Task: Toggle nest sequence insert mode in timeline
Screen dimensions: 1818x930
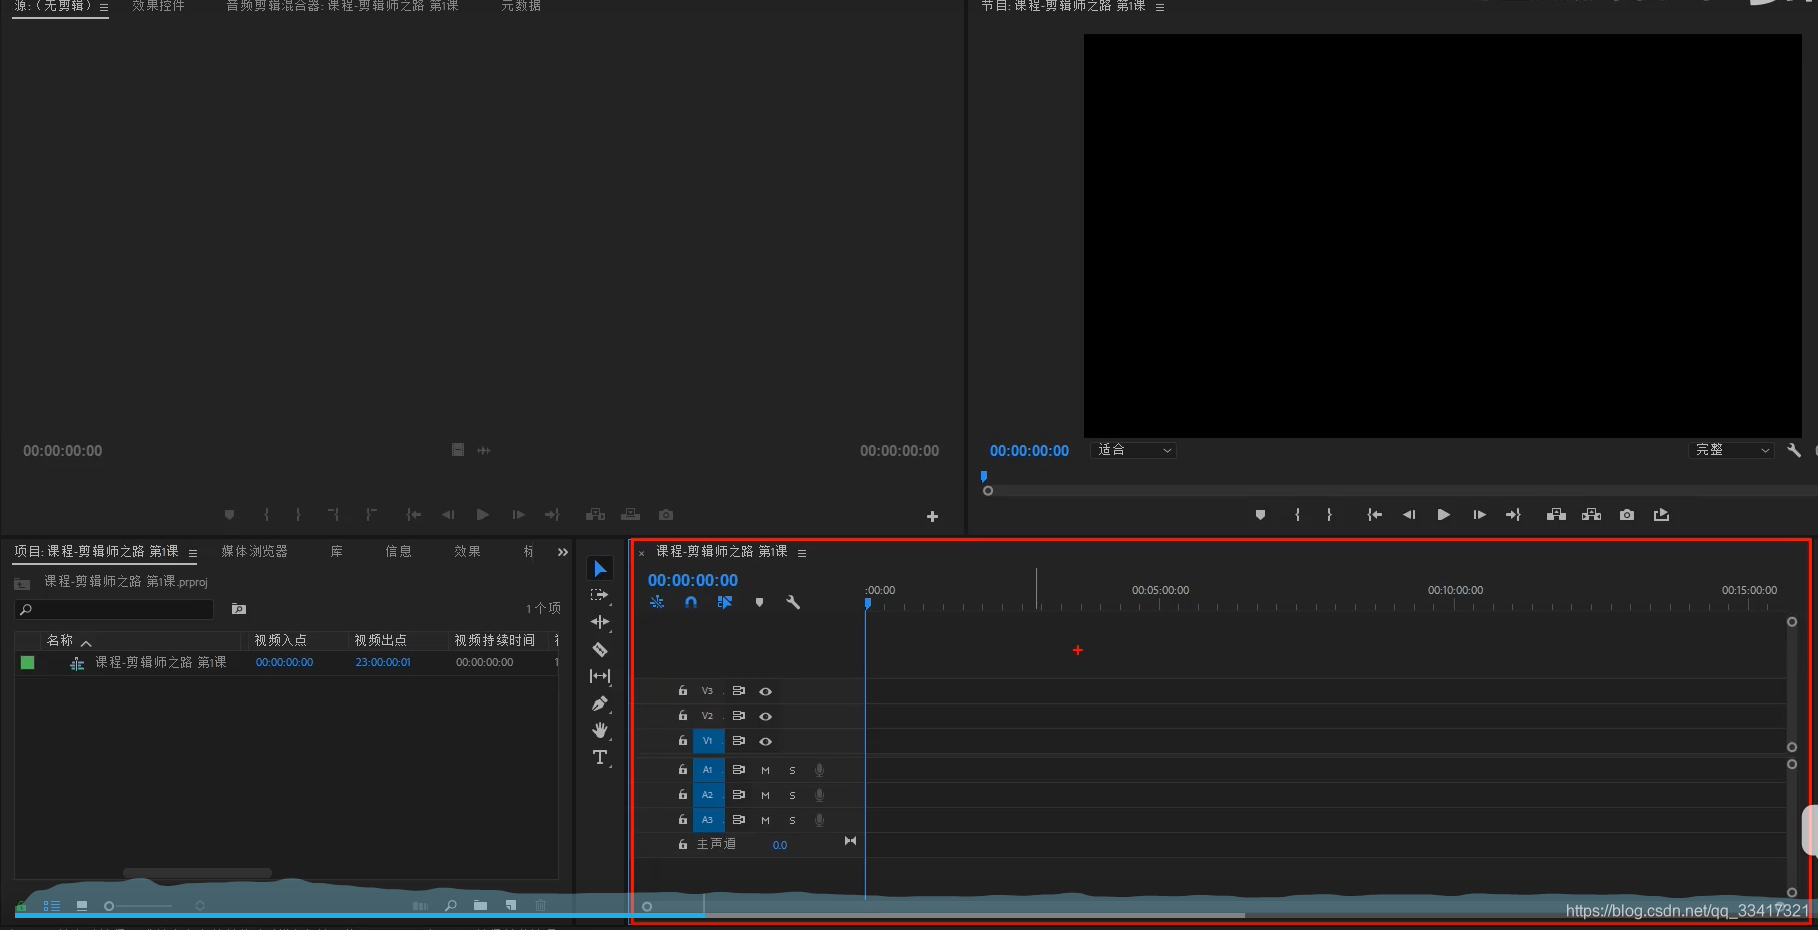Action: pyautogui.click(x=657, y=602)
